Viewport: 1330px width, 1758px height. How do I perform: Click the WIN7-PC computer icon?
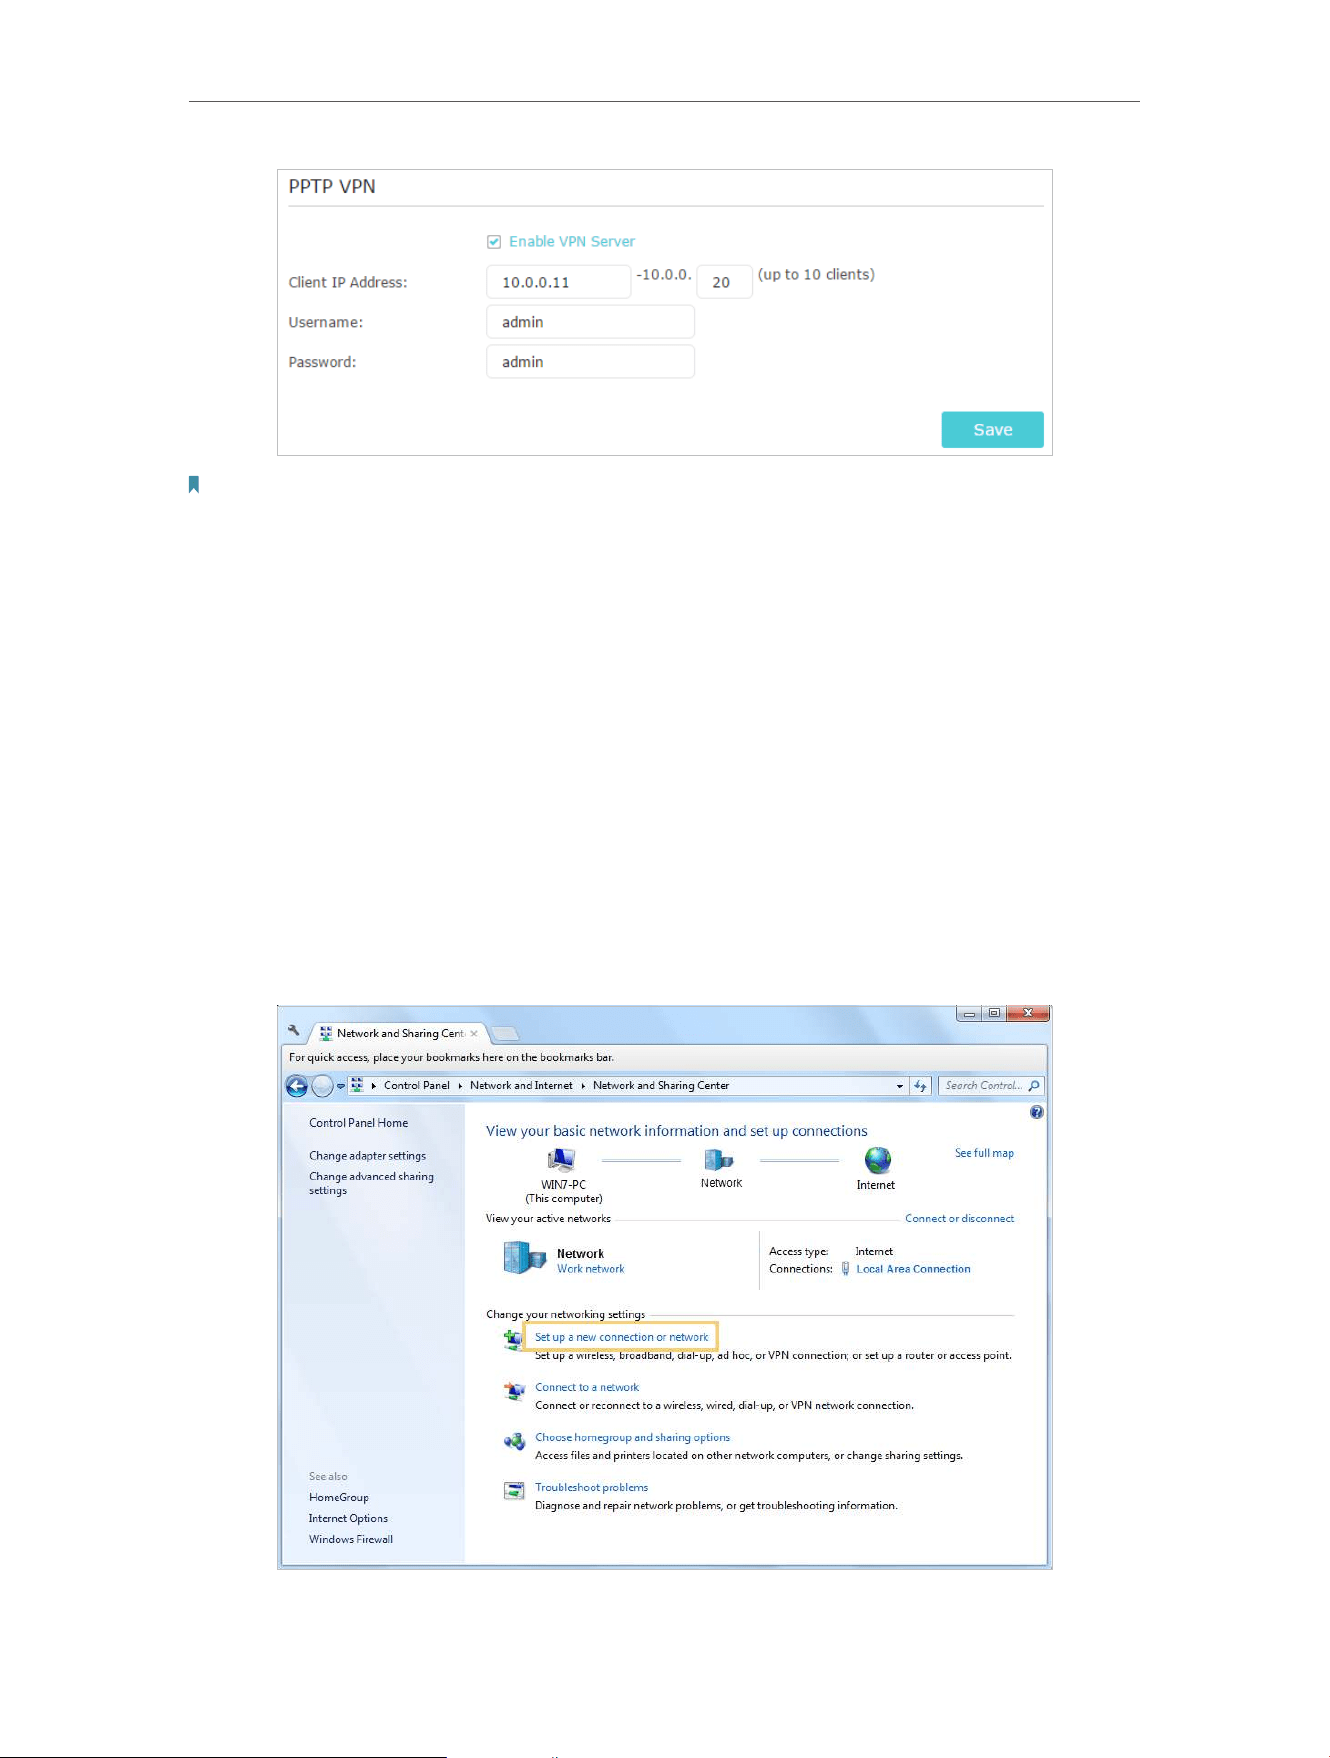pyautogui.click(x=562, y=1160)
